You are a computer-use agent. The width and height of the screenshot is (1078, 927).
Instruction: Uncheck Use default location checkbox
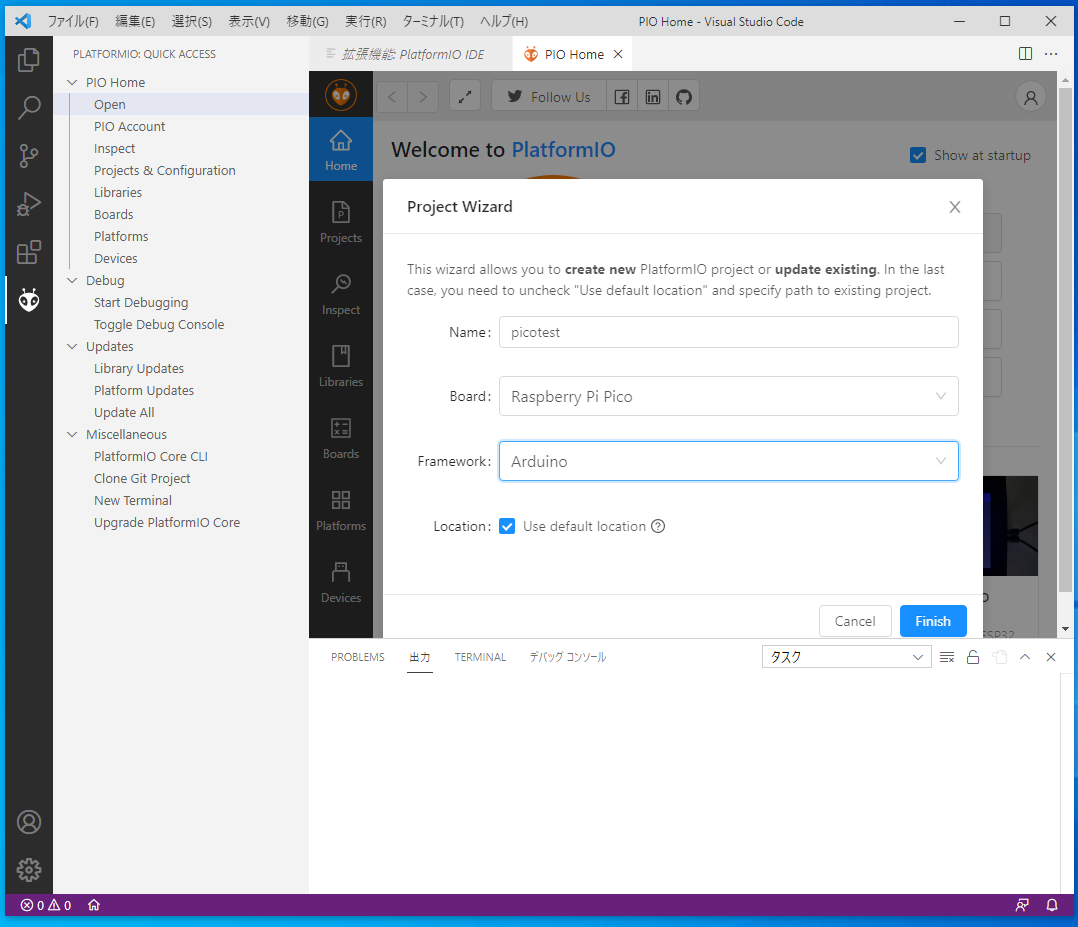tap(507, 526)
